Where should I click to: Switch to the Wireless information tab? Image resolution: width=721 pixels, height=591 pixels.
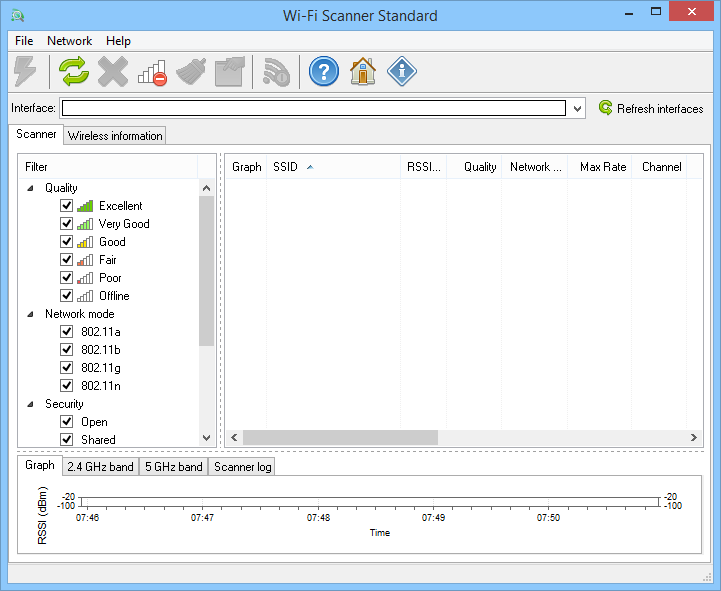(115, 136)
